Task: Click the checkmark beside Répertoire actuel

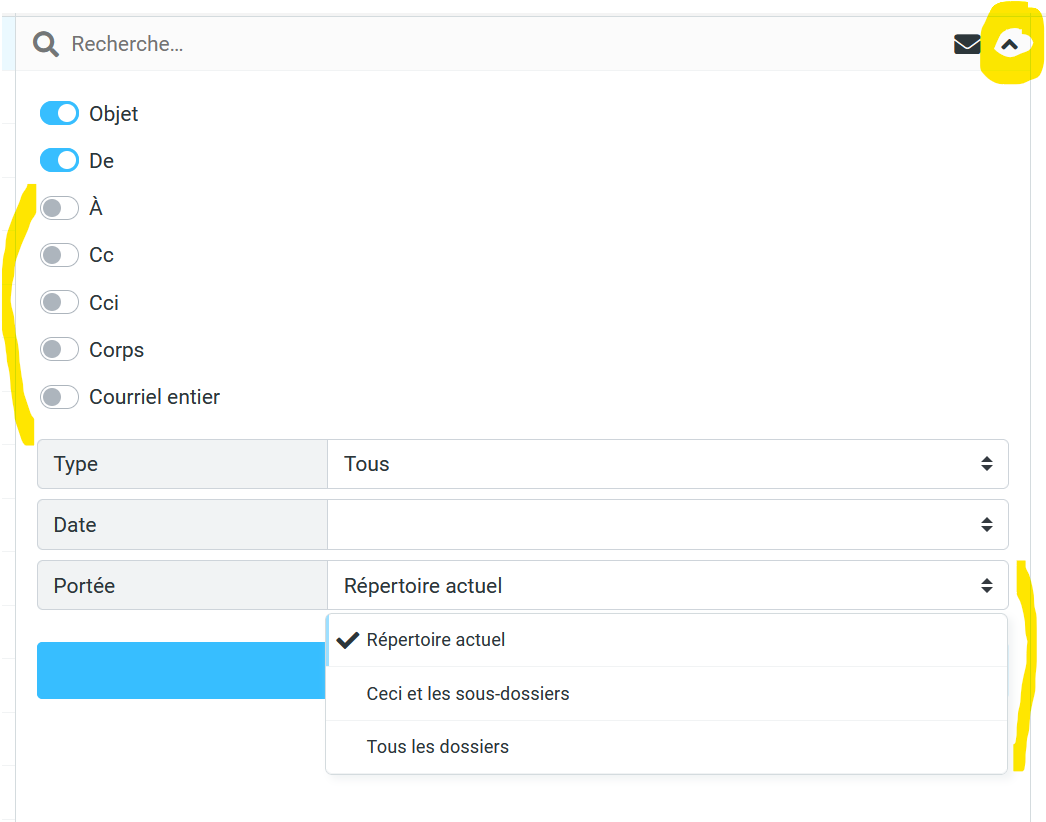Action: coord(347,640)
